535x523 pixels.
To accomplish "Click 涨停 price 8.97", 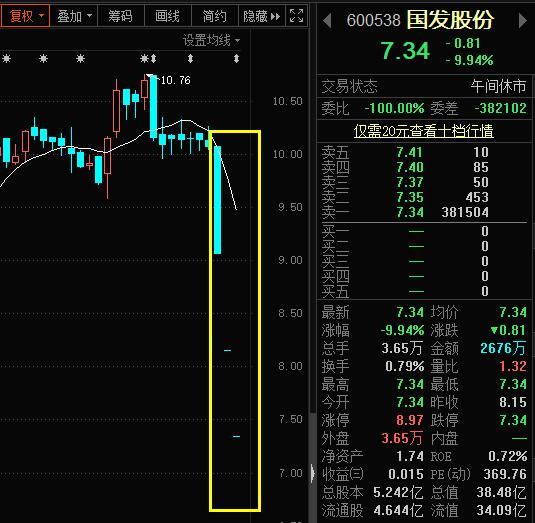I will pos(410,420).
